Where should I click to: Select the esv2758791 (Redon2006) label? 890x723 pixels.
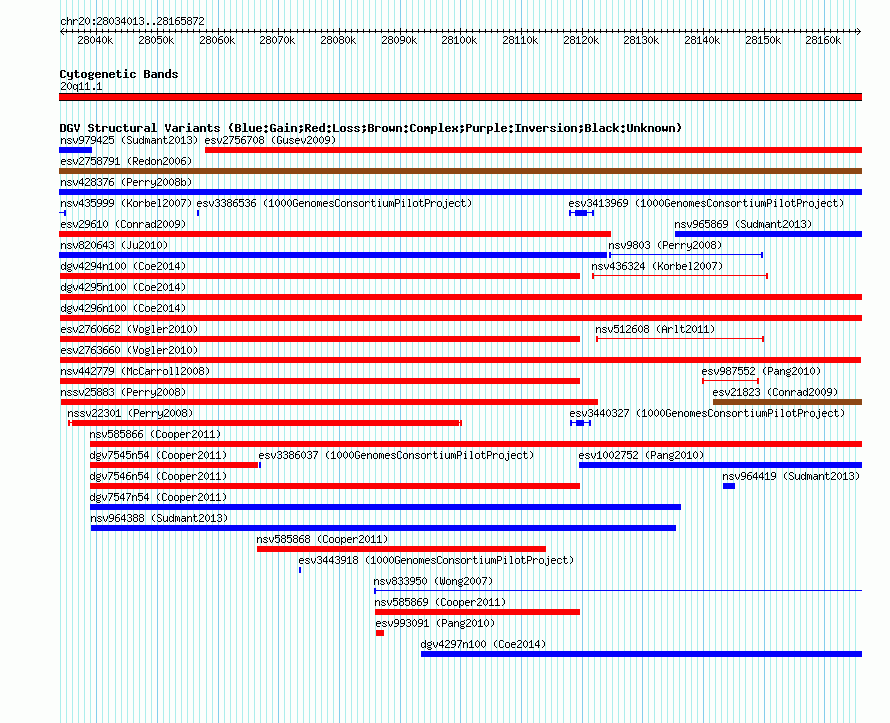coord(126,161)
